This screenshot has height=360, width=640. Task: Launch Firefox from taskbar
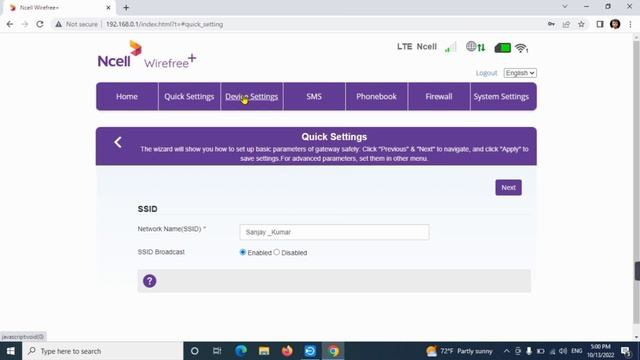(x=287, y=351)
